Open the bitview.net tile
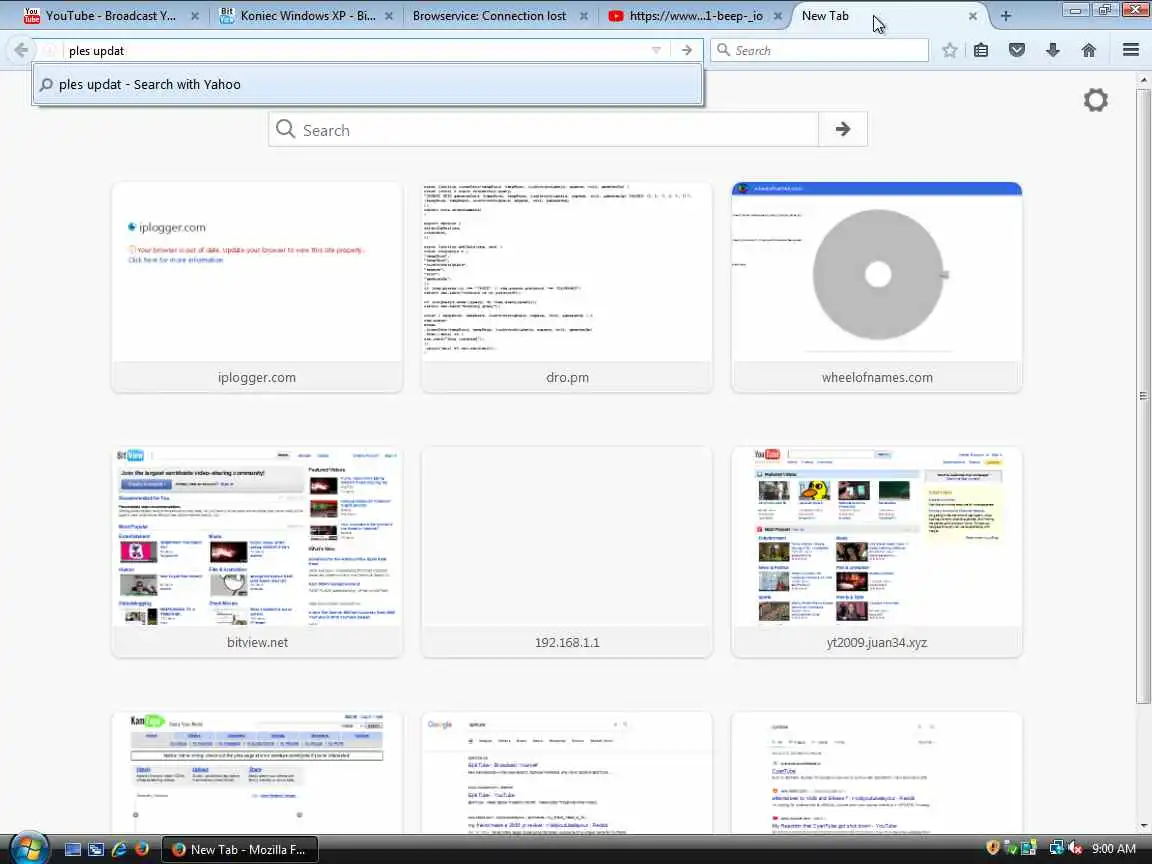 click(x=257, y=552)
